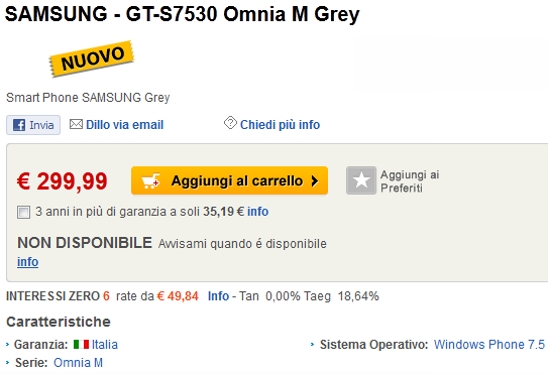Click the question mark diamond icon

pos(230,123)
